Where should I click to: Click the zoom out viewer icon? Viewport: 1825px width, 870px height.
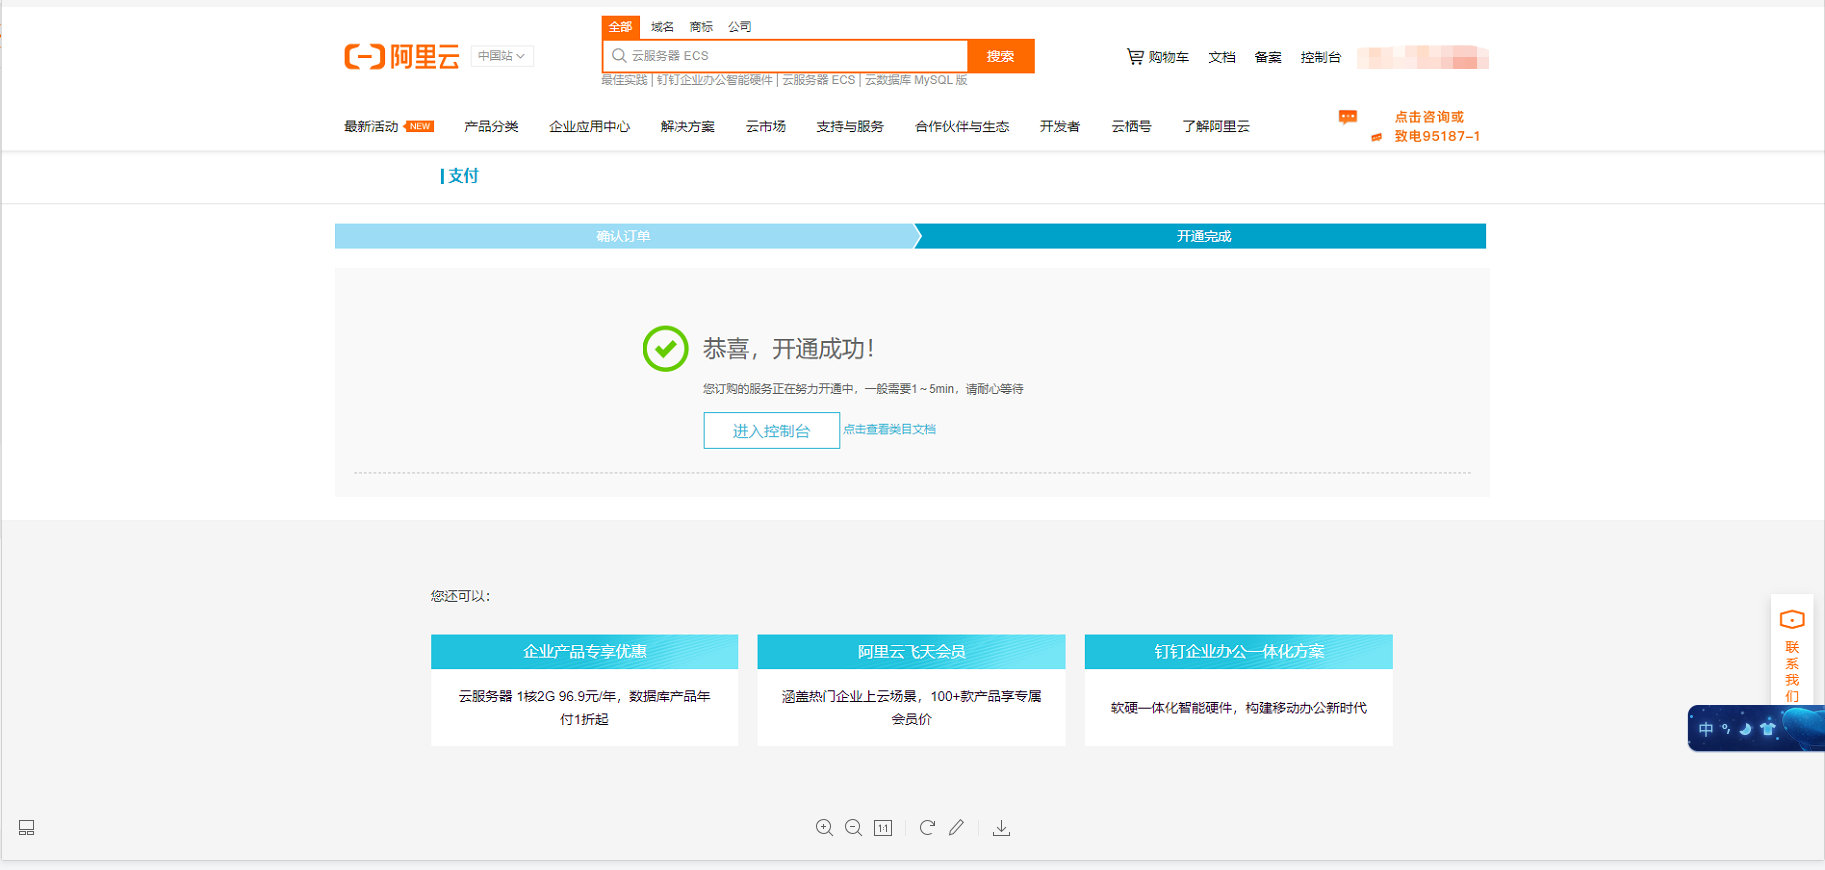click(853, 828)
